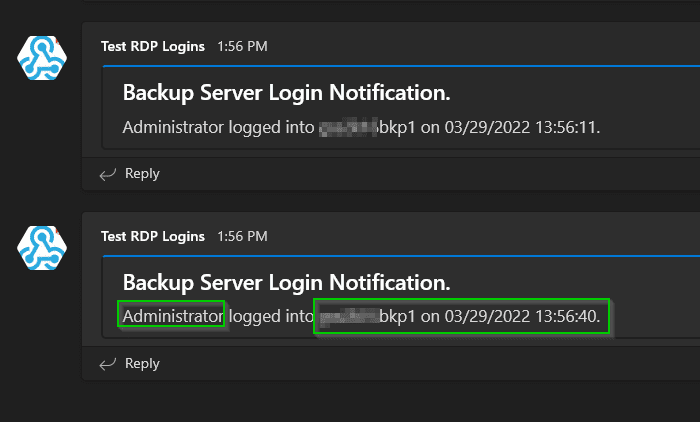Click the first Backup Server Login Notification title
700x422 pixels.
(x=286, y=93)
